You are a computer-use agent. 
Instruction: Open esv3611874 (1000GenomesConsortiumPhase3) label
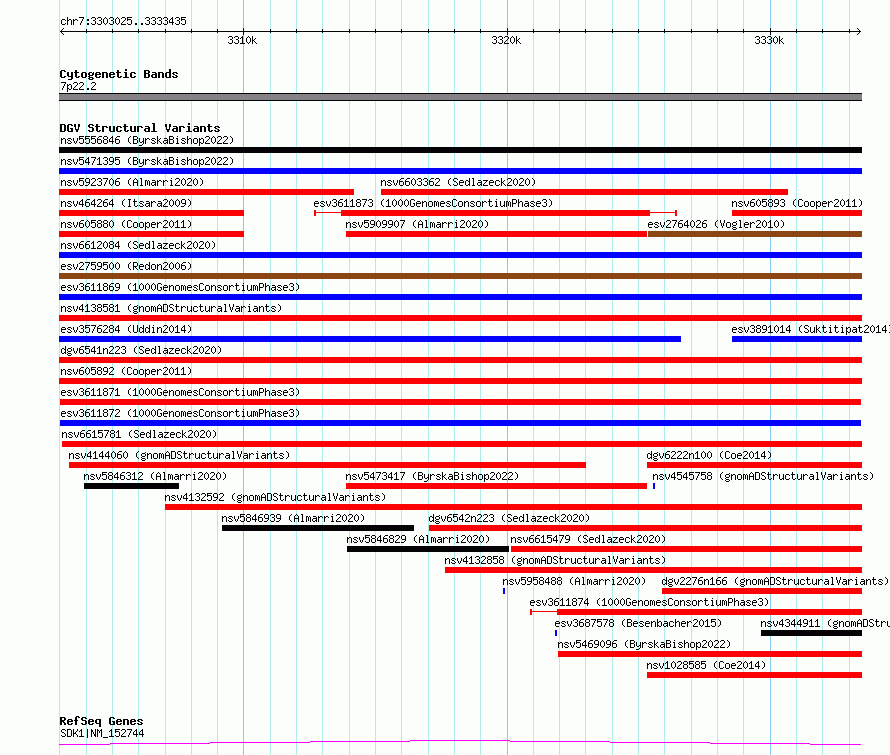pos(649,602)
